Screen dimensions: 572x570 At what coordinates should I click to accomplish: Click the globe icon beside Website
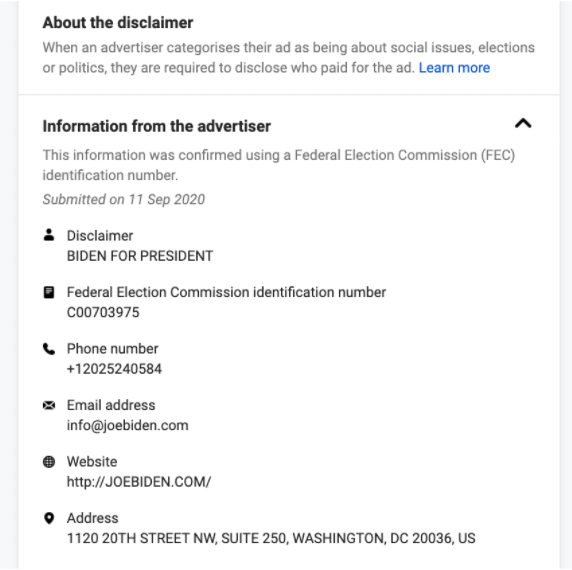point(49,462)
